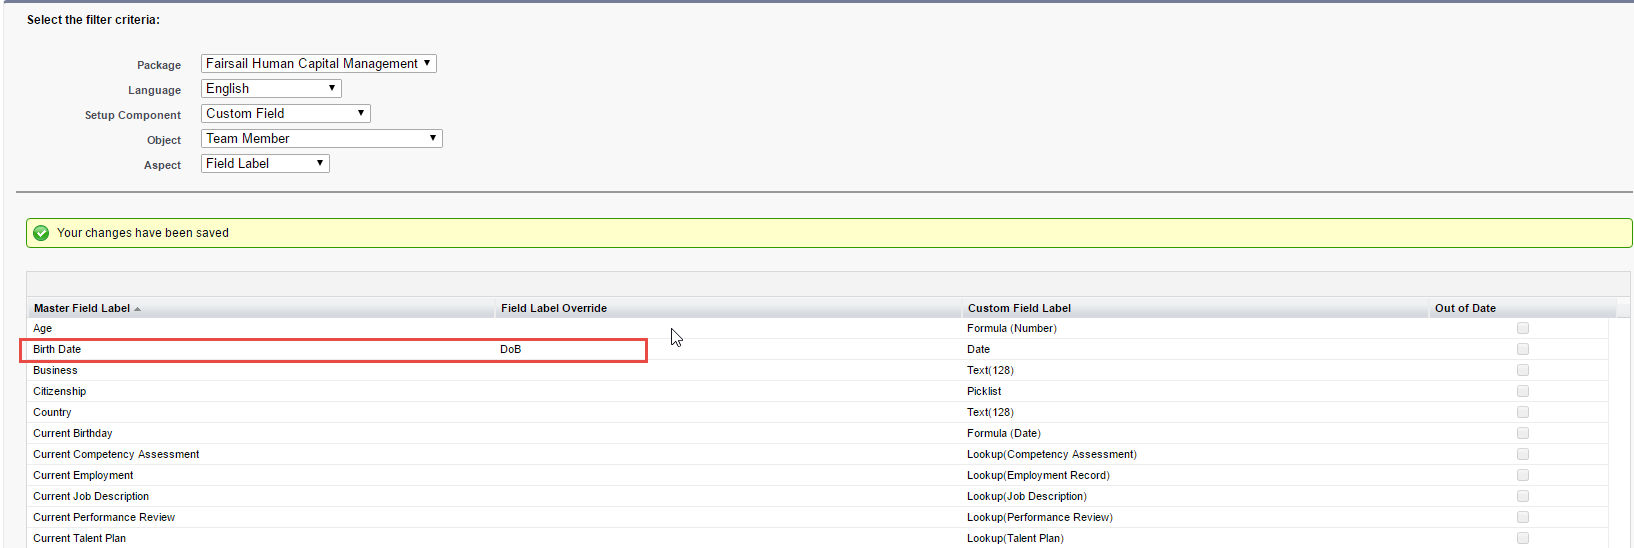The width and height of the screenshot is (1634, 548).
Task: Click the sort arrow beside Master Field Label
Action: [x=138, y=309]
